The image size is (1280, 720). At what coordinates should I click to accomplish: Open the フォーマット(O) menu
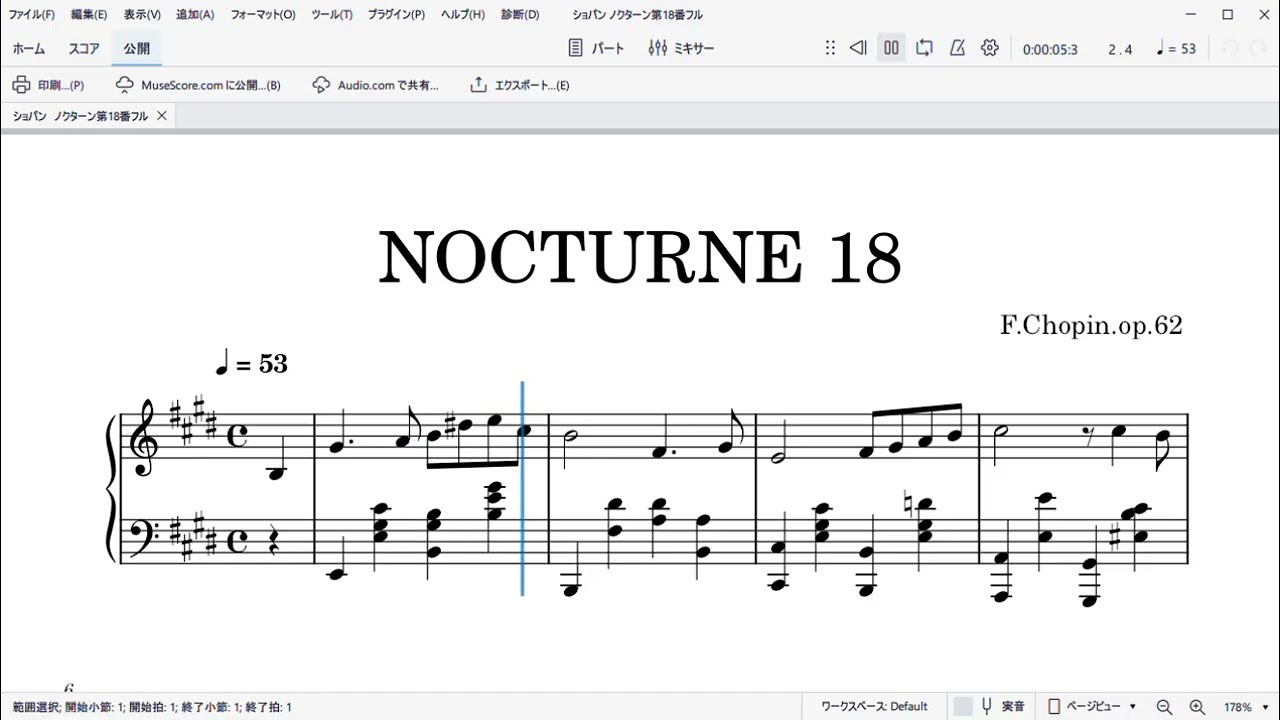pyautogui.click(x=263, y=15)
